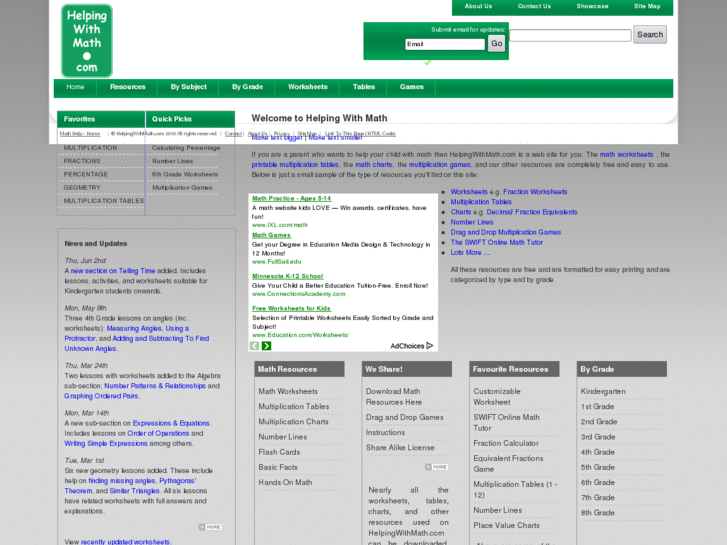
Task: Click the Email input field
Action: [445, 44]
